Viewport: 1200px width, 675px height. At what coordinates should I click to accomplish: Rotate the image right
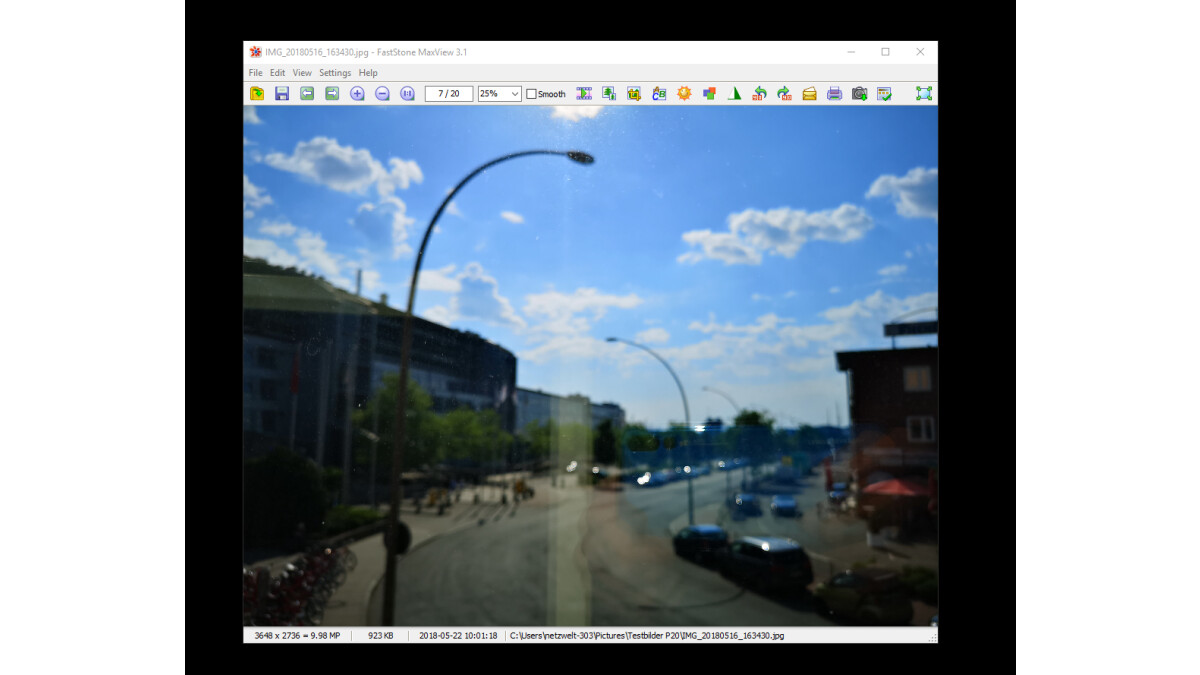(783, 93)
